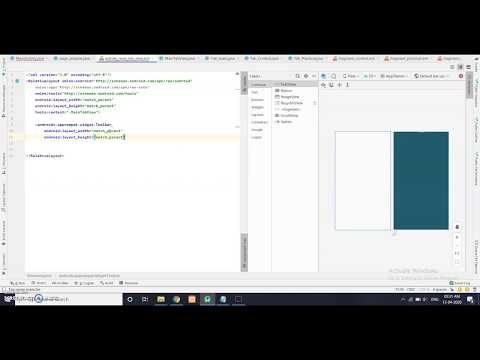Click the gutter class icon beside RelativeLayout line
480x360 pixels.
coord(17,81)
